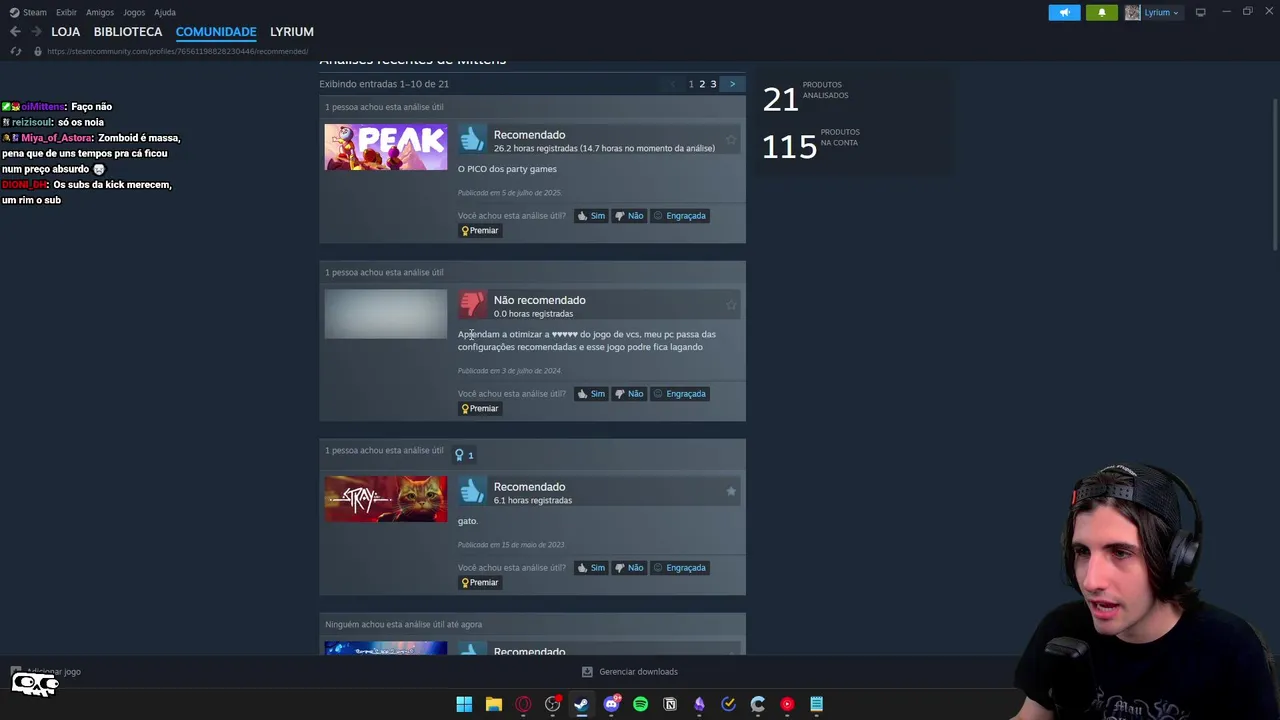
Task: Click Premiar on the Não recomendado review
Action: click(x=480, y=408)
